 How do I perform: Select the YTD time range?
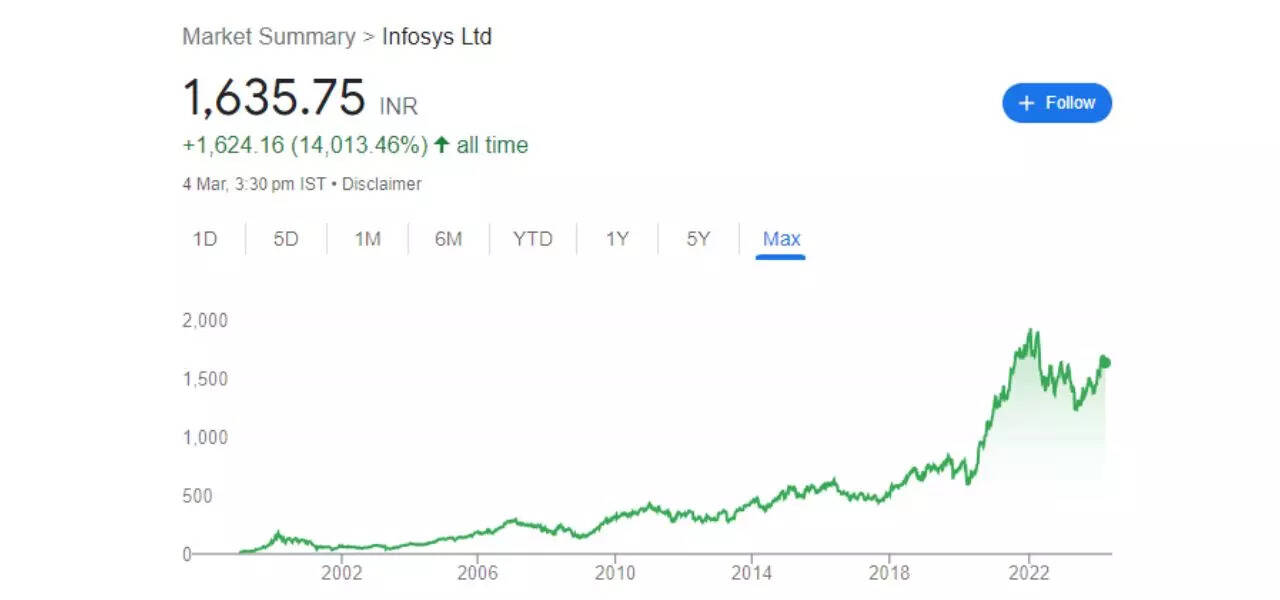533,239
